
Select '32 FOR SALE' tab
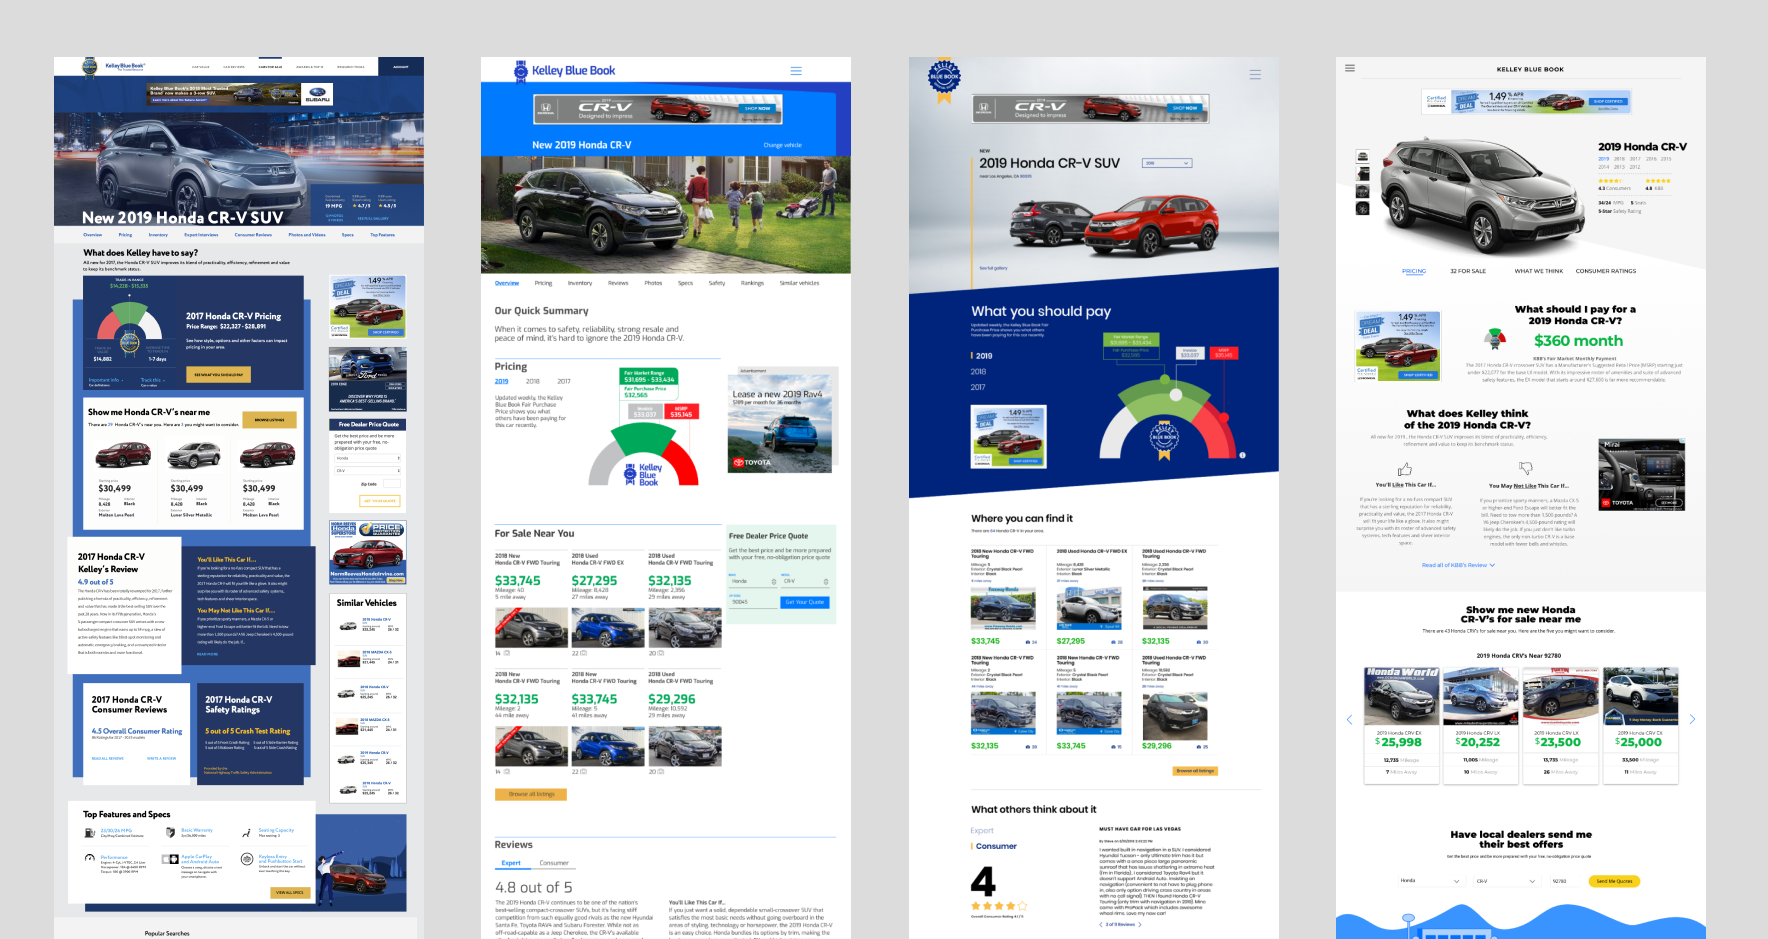click(1468, 271)
